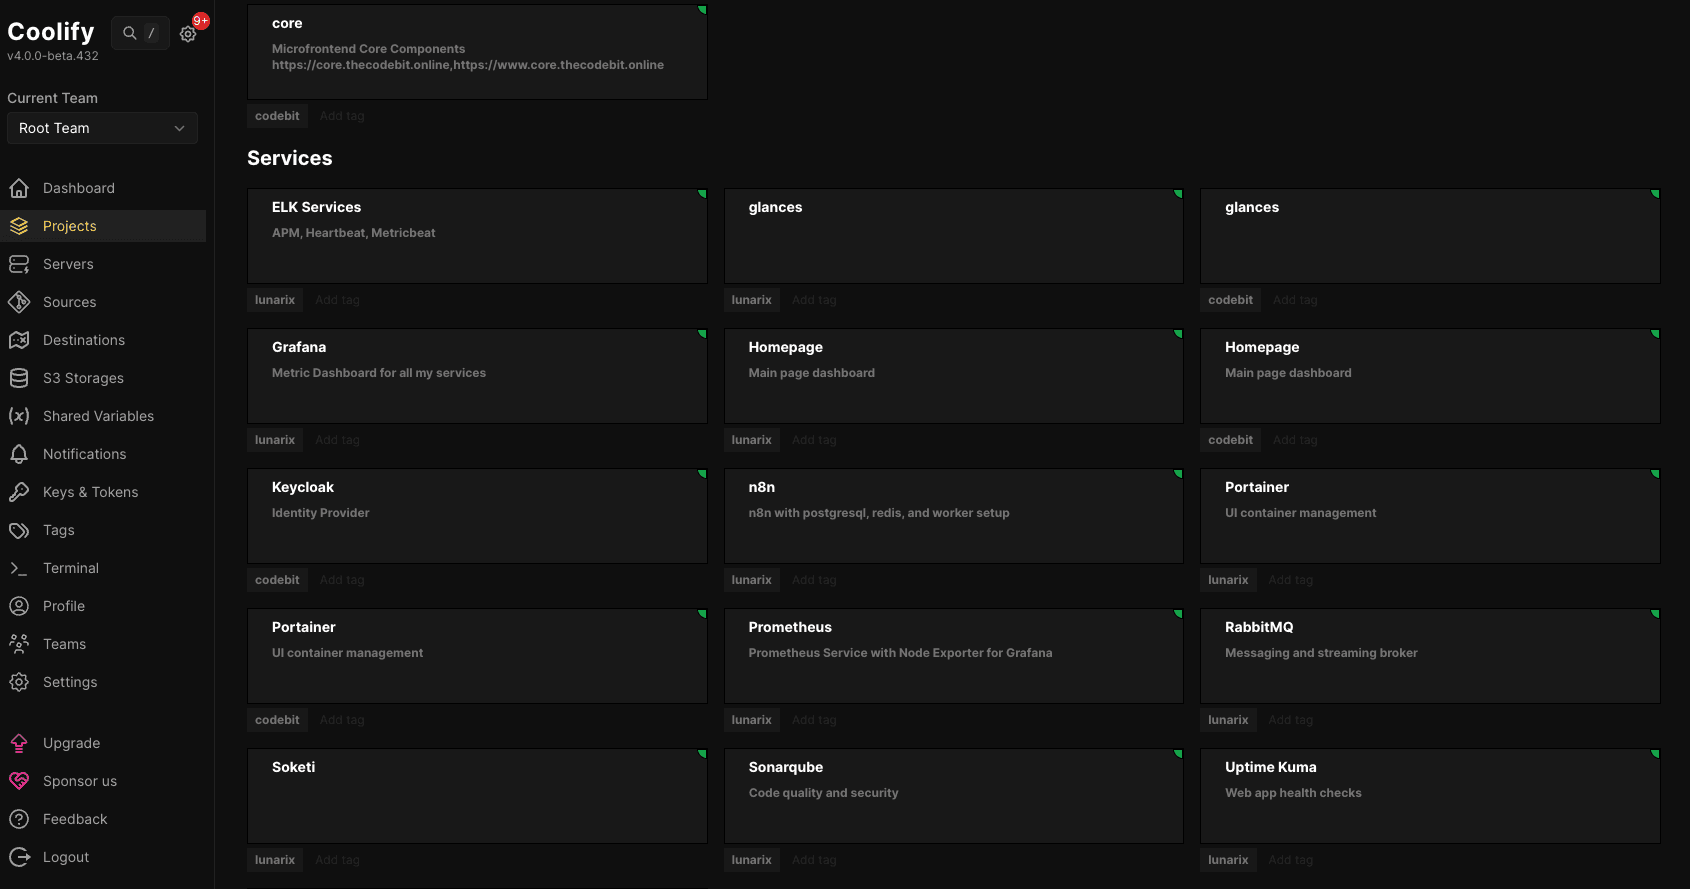This screenshot has width=1690, height=889.
Task: Click the Projects layers icon
Action: pyautogui.click(x=19, y=226)
